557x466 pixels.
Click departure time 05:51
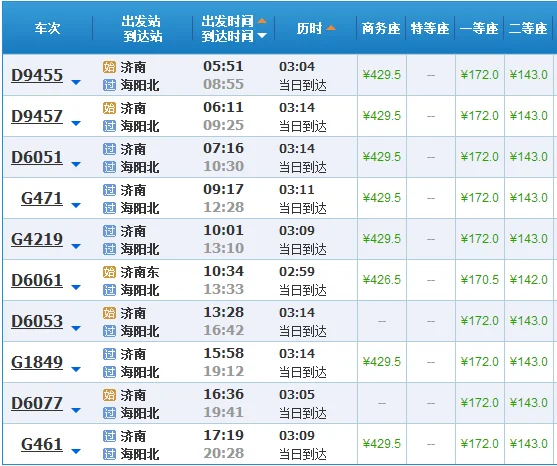tap(223, 66)
